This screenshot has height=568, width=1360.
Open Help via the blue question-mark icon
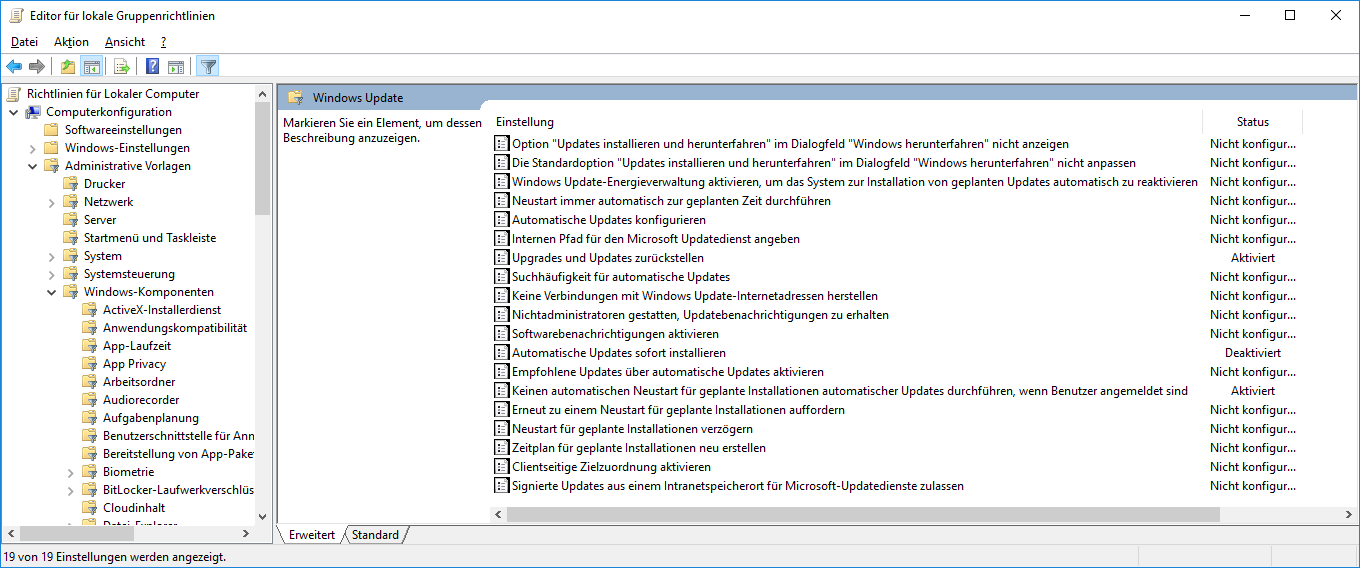tap(153, 67)
